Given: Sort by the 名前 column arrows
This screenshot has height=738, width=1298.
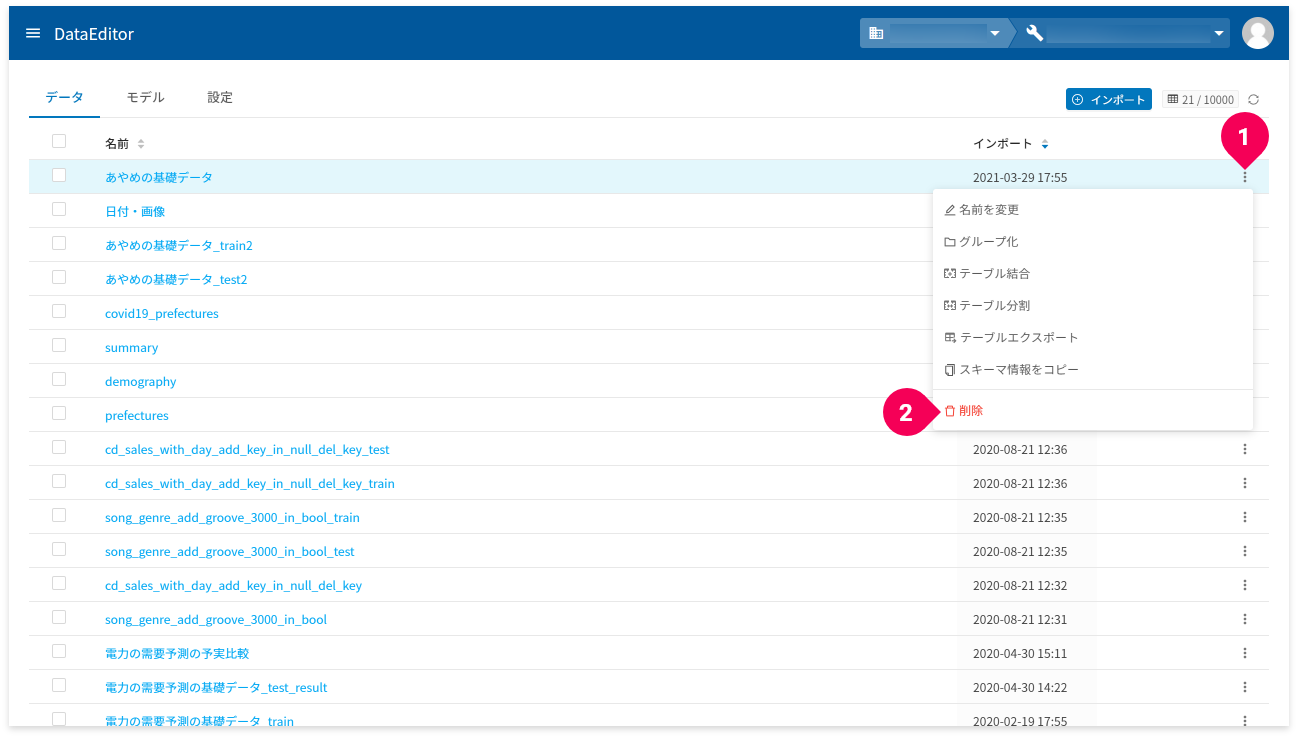Looking at the screenshot, I should [141, 144].
